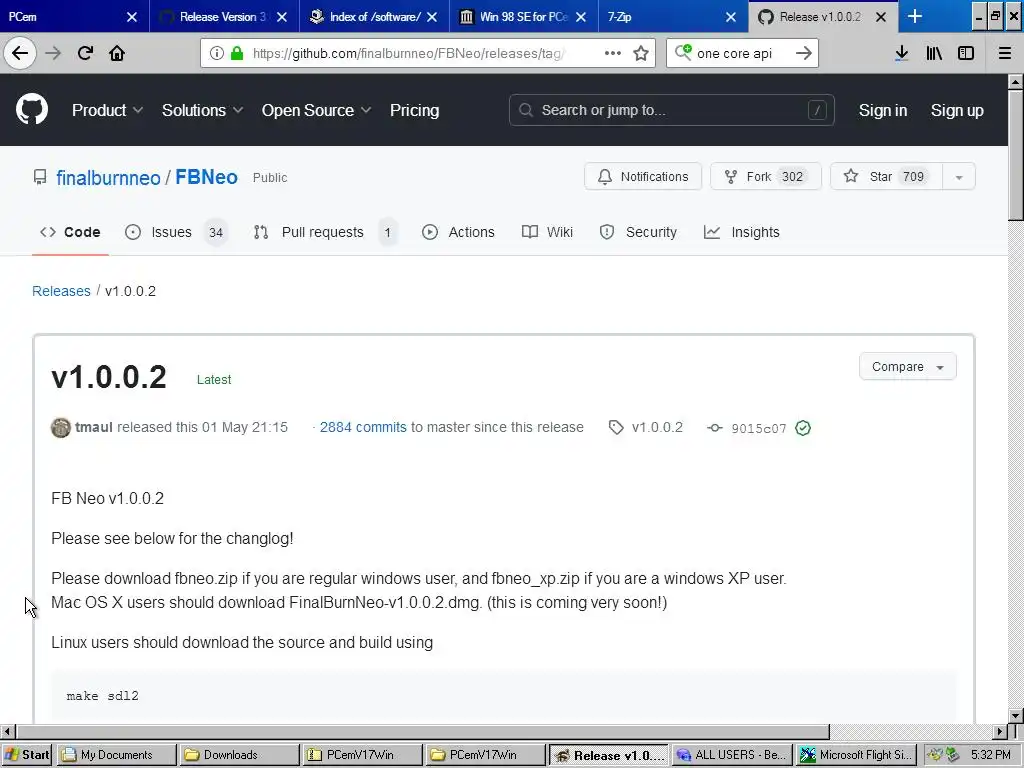Open the Insights tab

click(741, 232)
